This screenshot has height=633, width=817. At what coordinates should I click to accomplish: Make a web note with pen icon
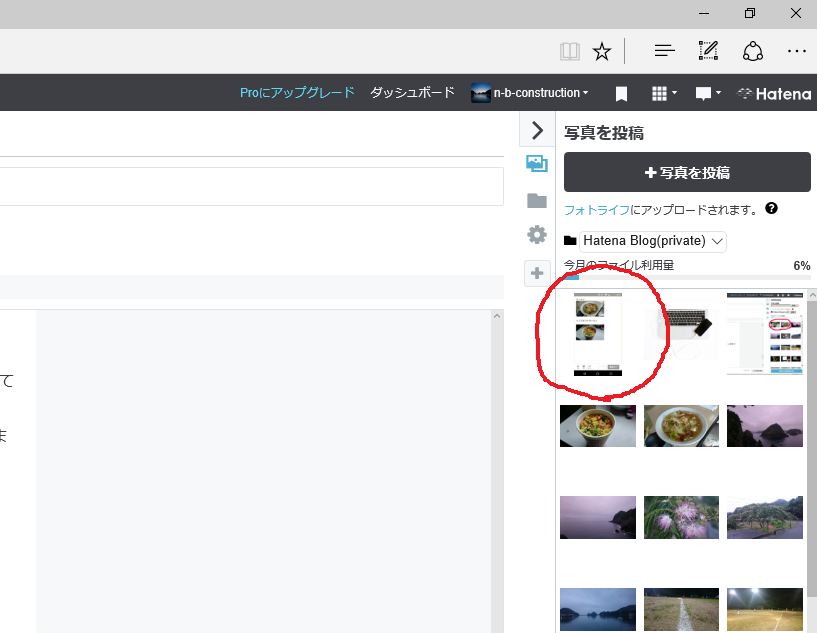coord(708,51)
